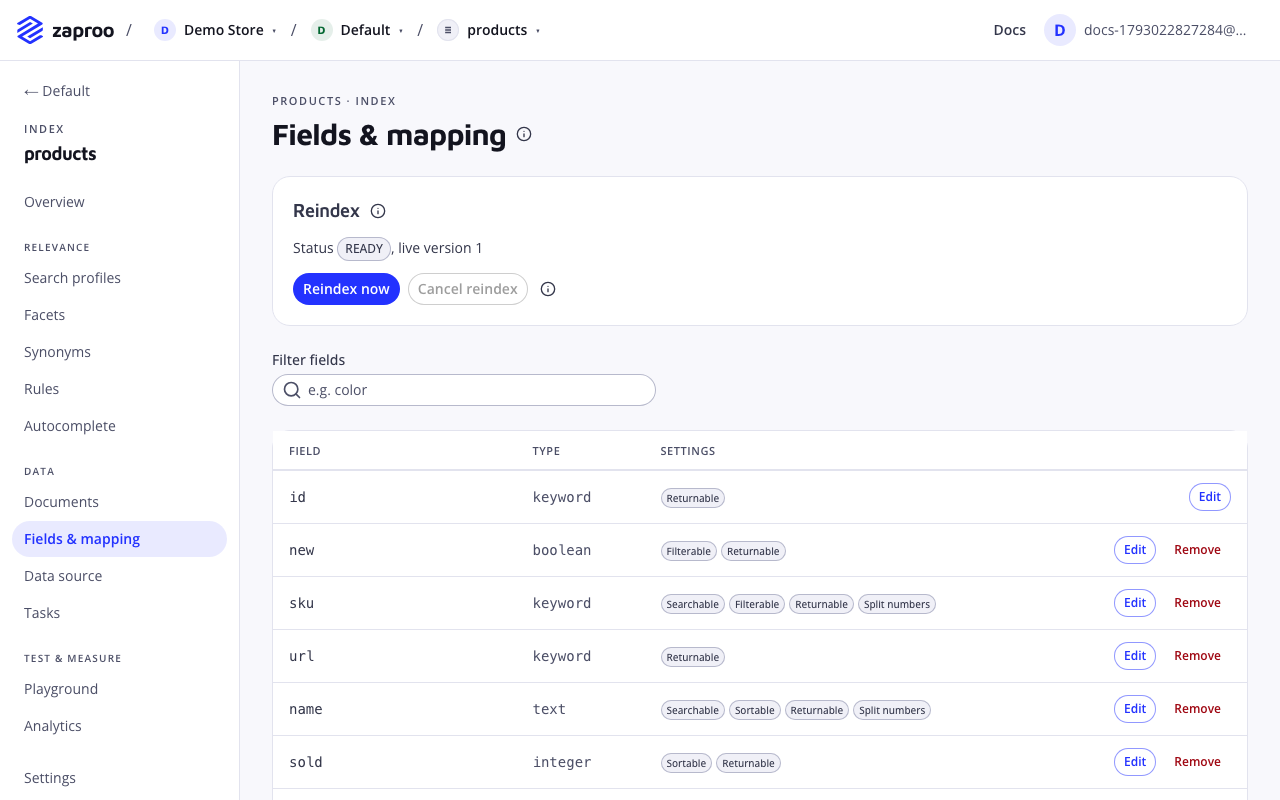Edit the new boolean field
This screenshot has width=1280, height=800.
(1135, 550)
